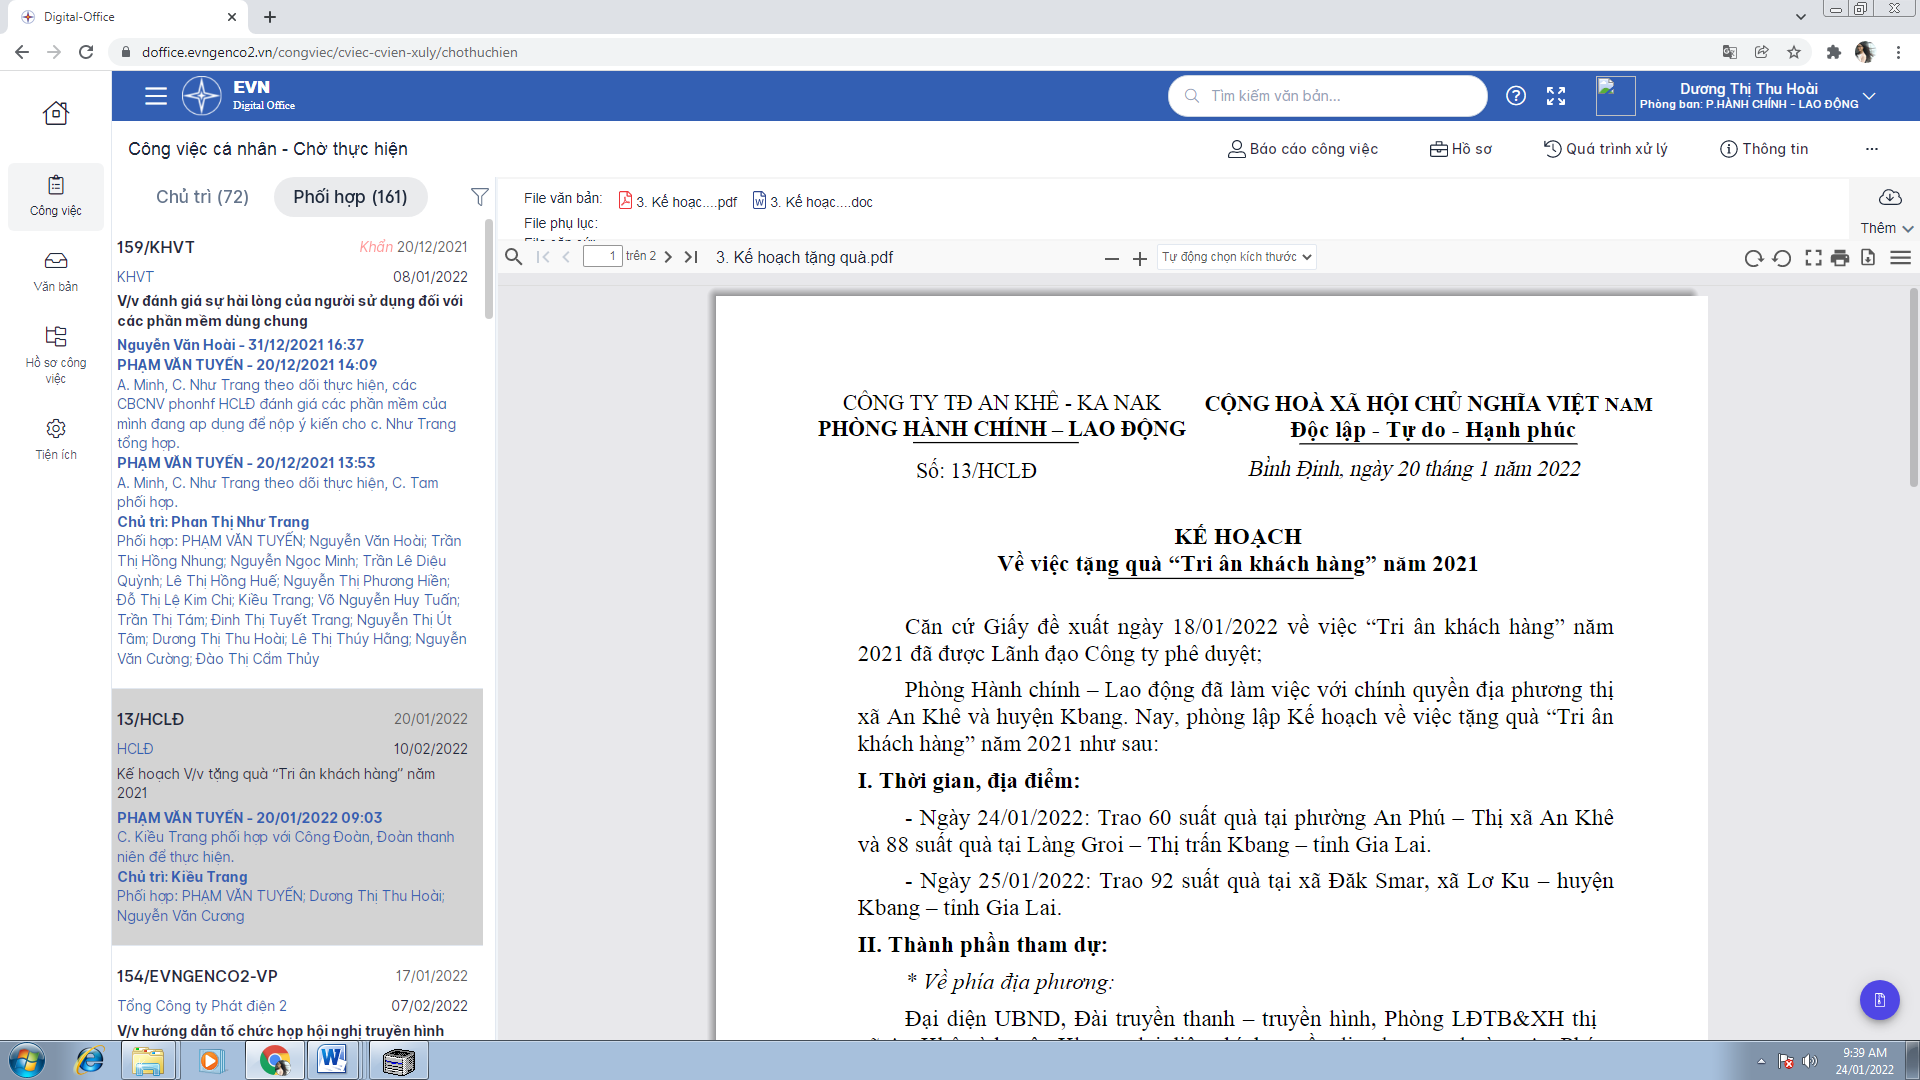Toggle the PDF viewer tools menu
The height and width of the screenshot is (1080, 1920).
tap(1900, 258)
